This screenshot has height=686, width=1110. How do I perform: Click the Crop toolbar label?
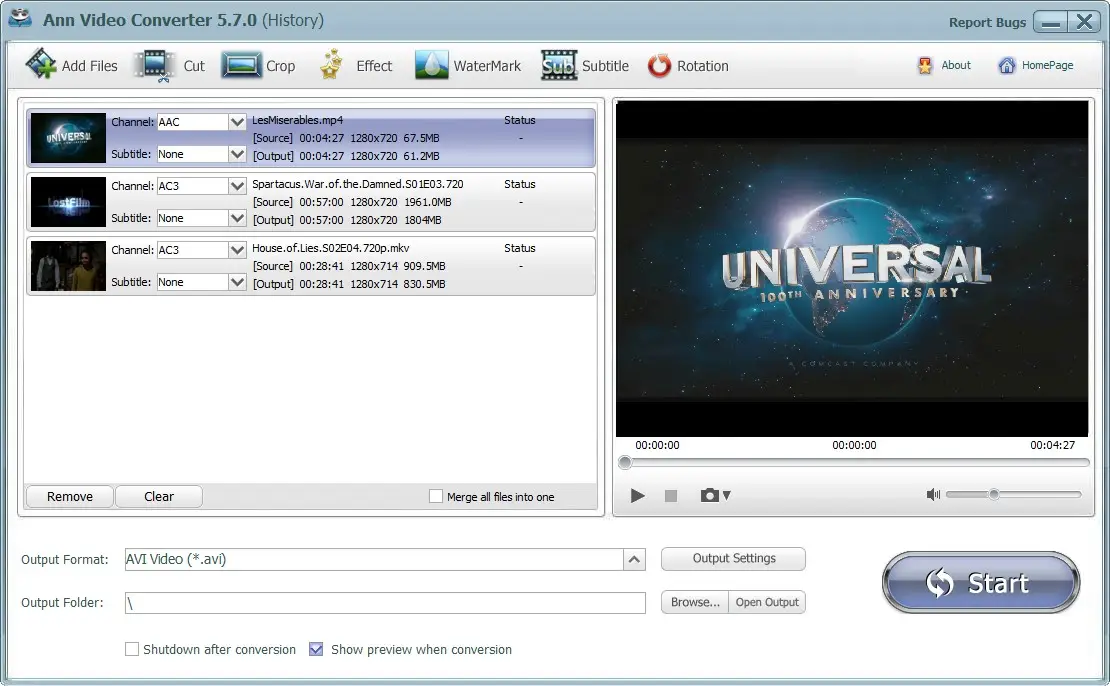coord(280,66)
